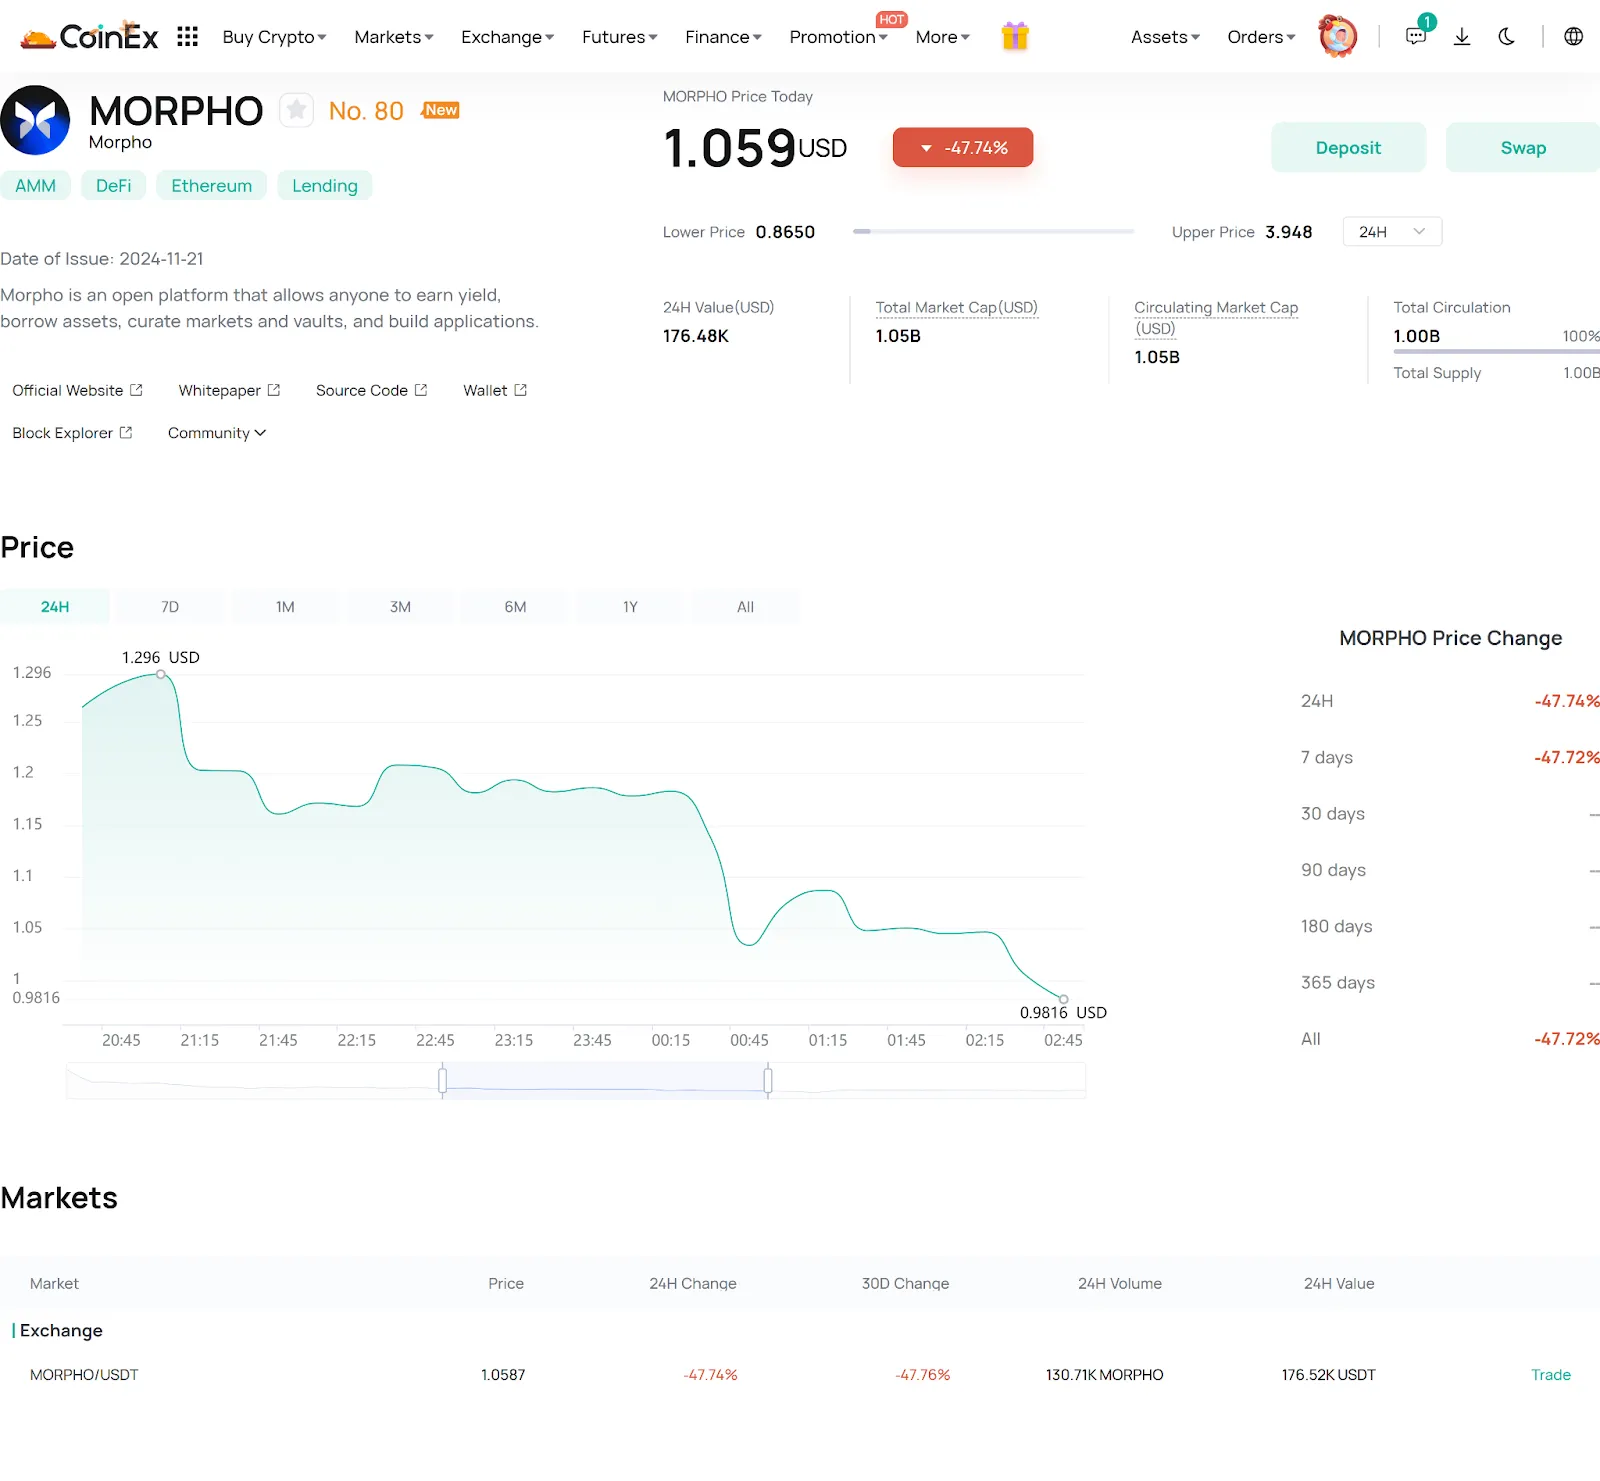Click the 24H Change column header
Viewport: 1600px width, 1481px height.
[693, 1284]
